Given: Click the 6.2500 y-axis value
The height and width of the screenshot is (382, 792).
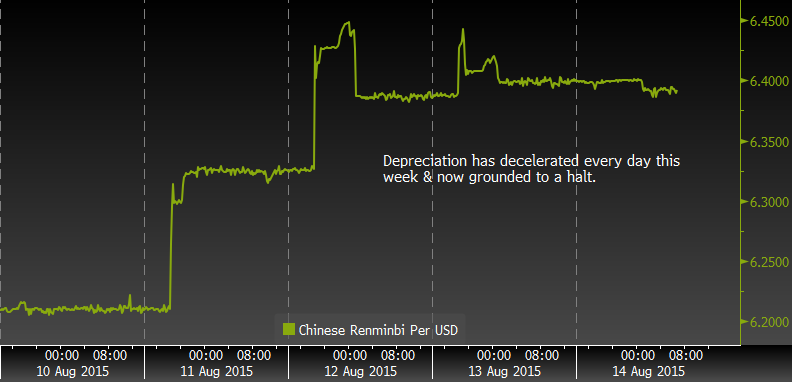Looking at the screenshot, I should point(770,262).
